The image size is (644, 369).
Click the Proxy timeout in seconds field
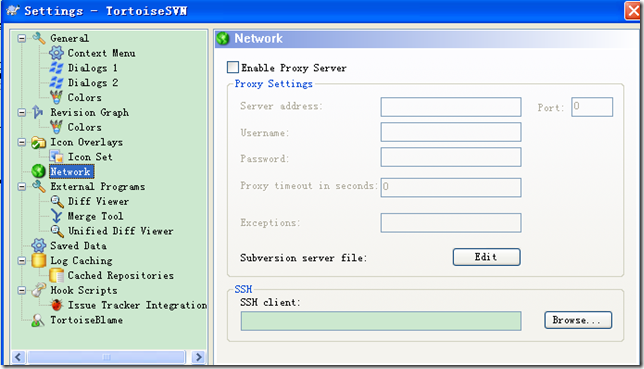tap(451, 187)
